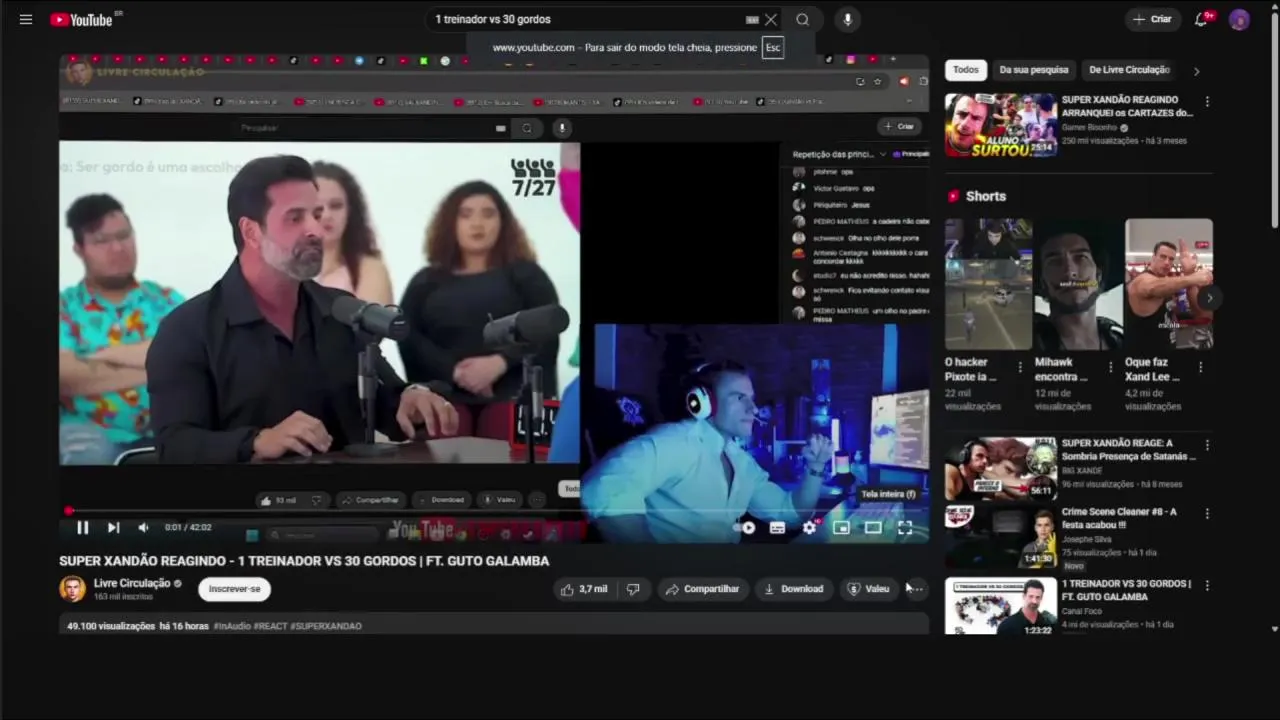
Task: Open options for Sombria Presença de Satanás video
Action: [1207, 445]
